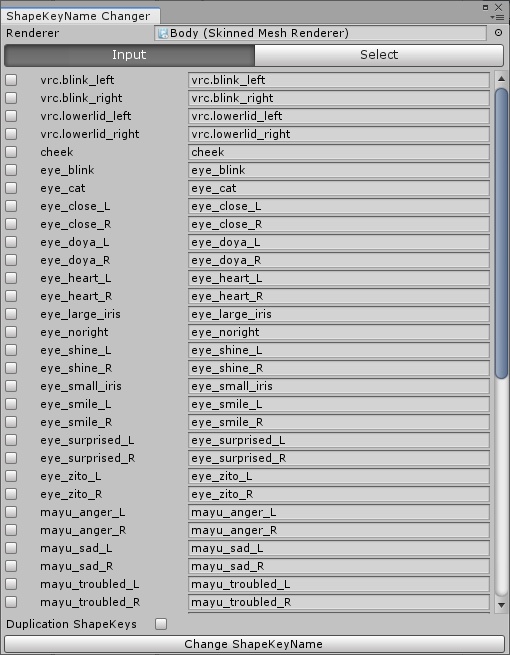Viewport: 510px width, 655px height.
Task: Edit the eye_doya_L name field
Action: coord(339,242)
